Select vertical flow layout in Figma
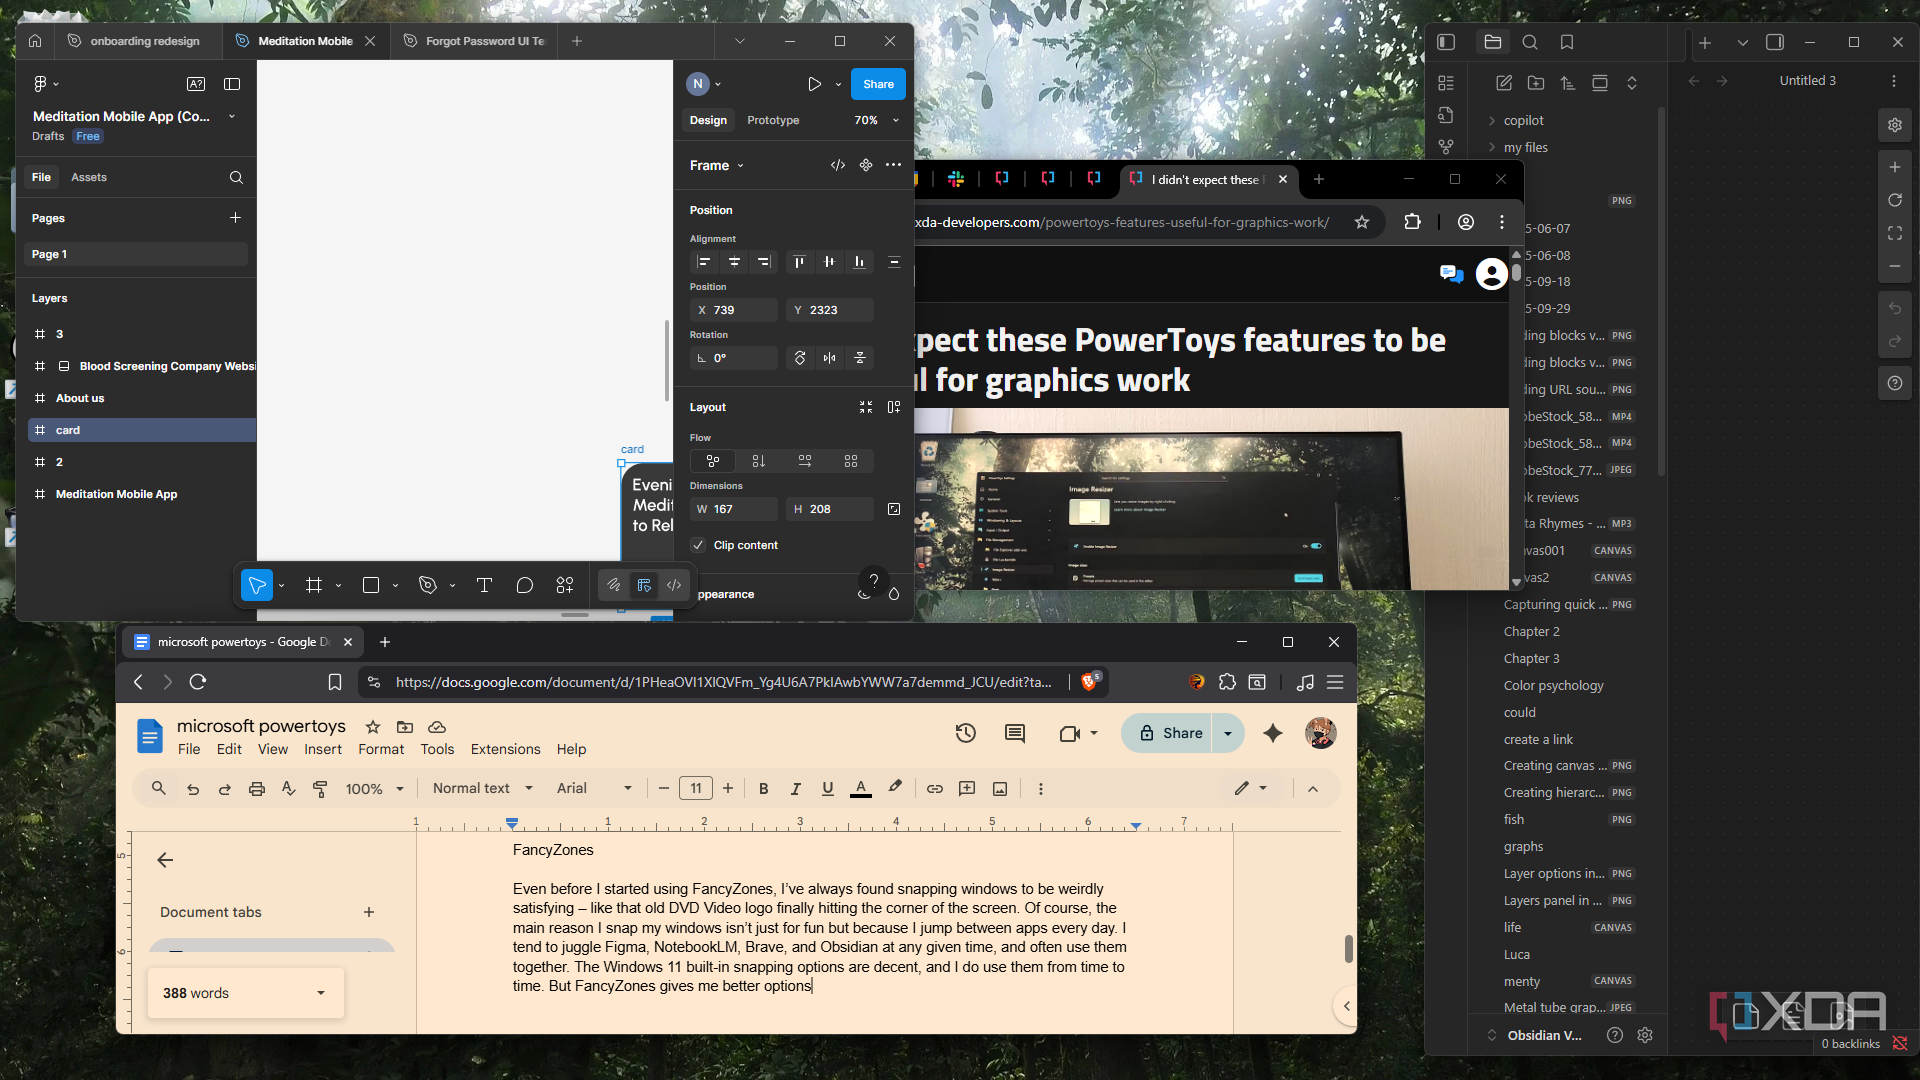1920x1080 pixels. click(x=759, y=461)
